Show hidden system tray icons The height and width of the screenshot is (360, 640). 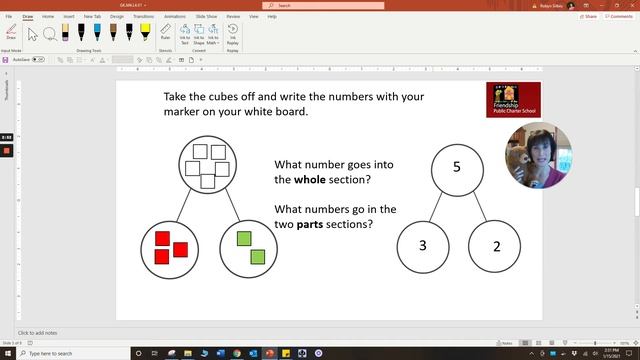tap(531, 353)
